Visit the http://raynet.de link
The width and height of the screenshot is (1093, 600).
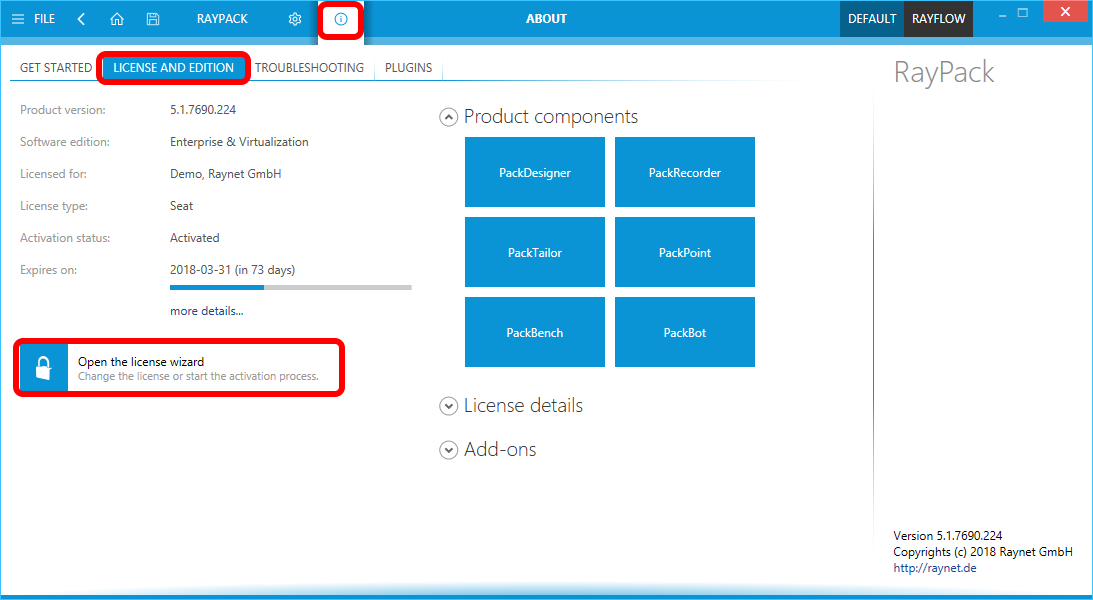coord(935,568)
